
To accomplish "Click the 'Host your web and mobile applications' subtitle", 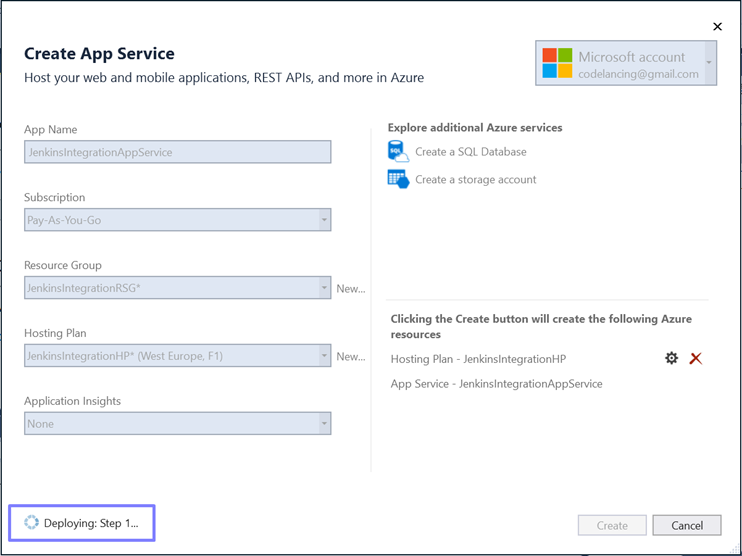I will pos(224,78).
